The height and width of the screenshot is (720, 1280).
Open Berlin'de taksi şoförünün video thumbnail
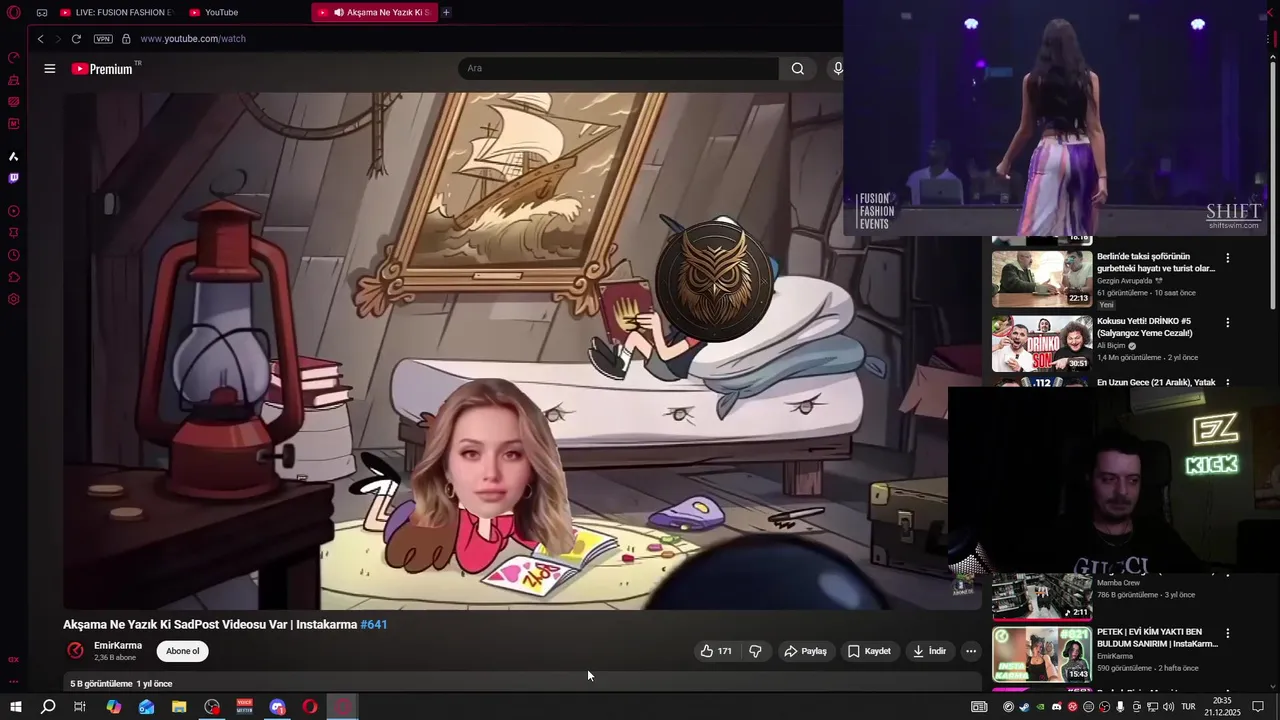pos(1041,278)
